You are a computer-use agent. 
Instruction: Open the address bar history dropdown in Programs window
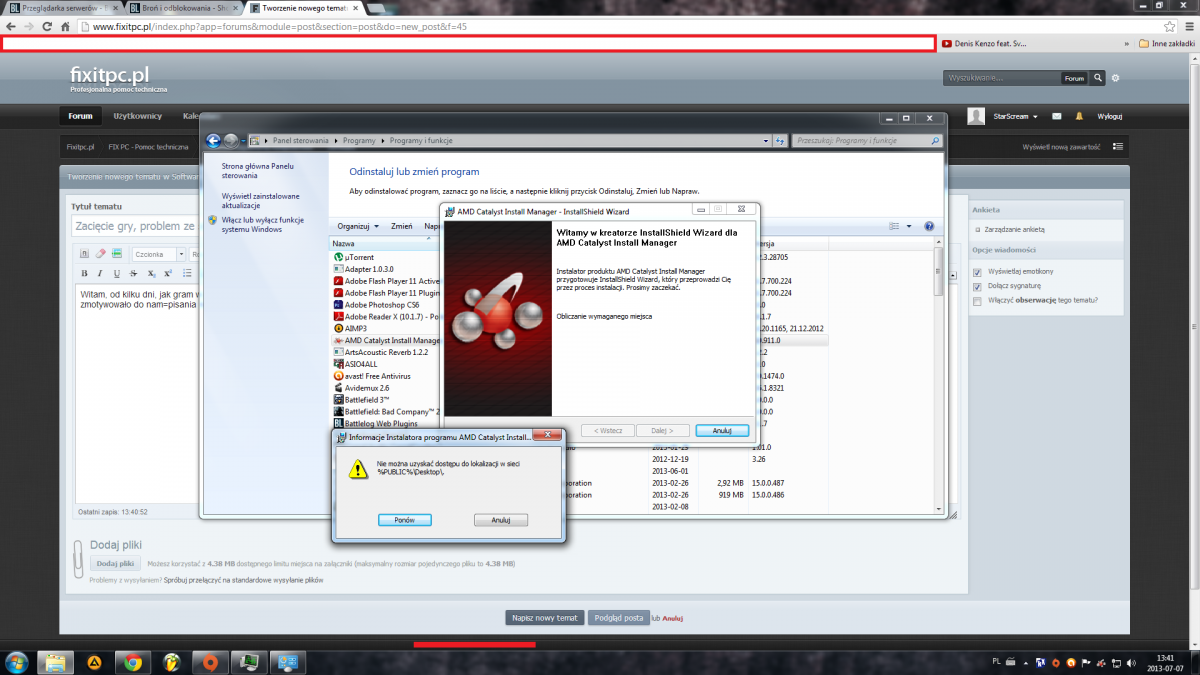(x=768, y=141)
